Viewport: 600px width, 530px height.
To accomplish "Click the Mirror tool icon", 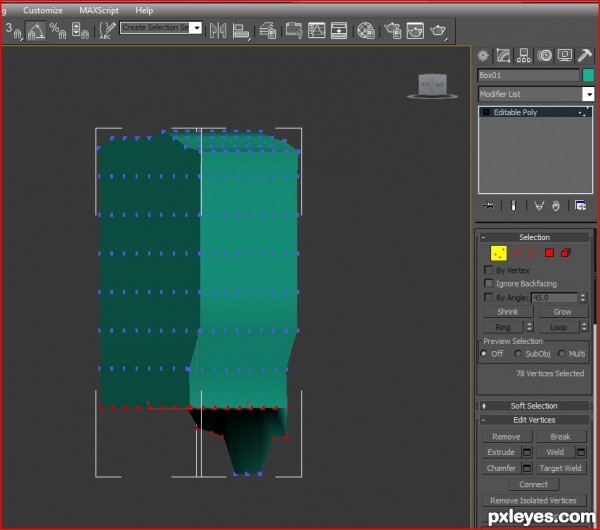I will click(218, 31).
